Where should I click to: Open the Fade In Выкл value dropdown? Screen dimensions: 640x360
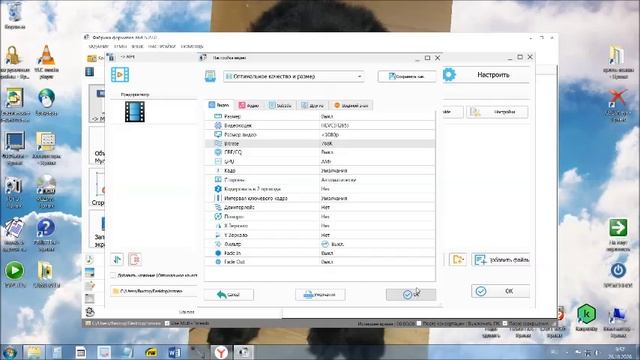click(x=377, y=253)
